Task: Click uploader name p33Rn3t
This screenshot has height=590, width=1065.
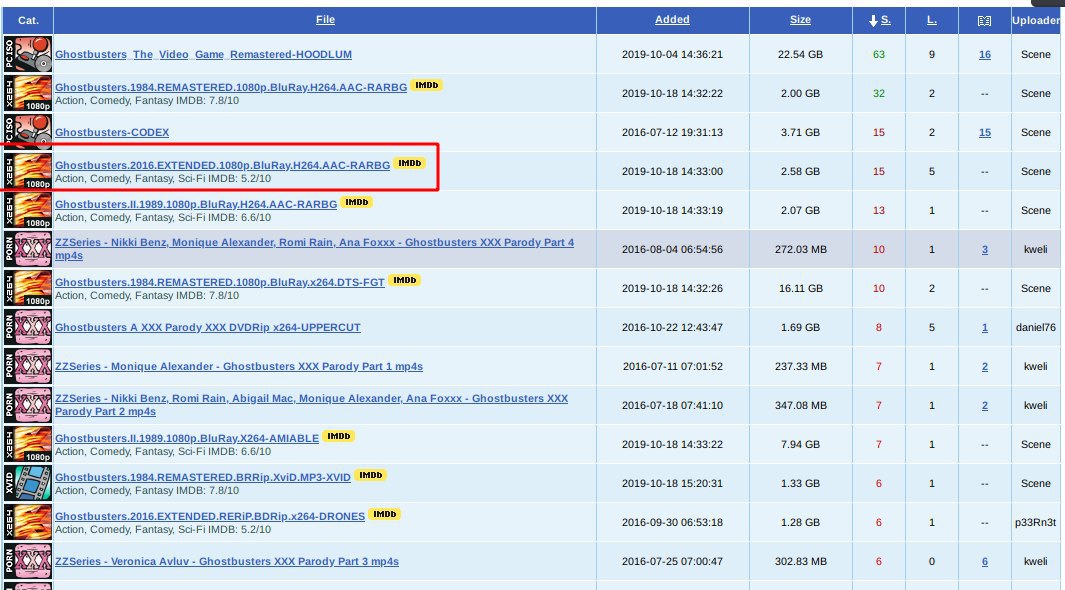Action: [1036, 522]
